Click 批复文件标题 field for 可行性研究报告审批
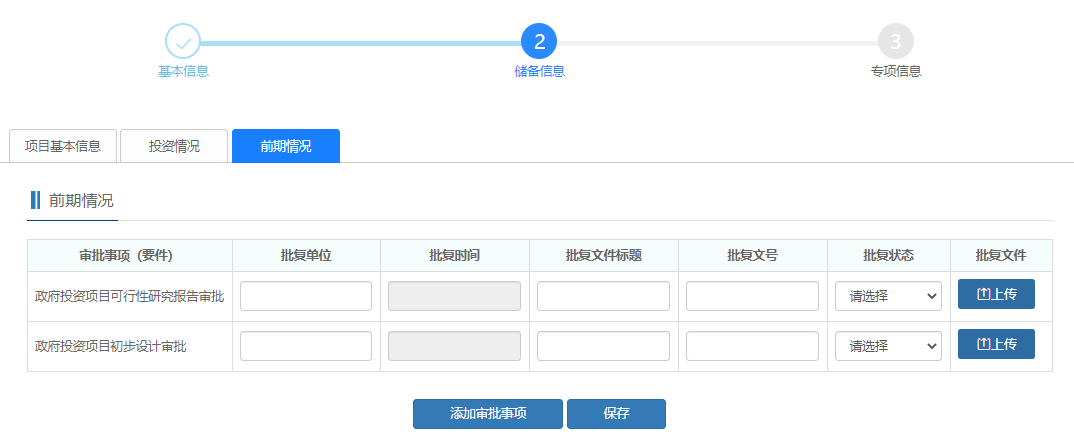The width and height of the screenshot is (1074, 441). coord(603,296)
